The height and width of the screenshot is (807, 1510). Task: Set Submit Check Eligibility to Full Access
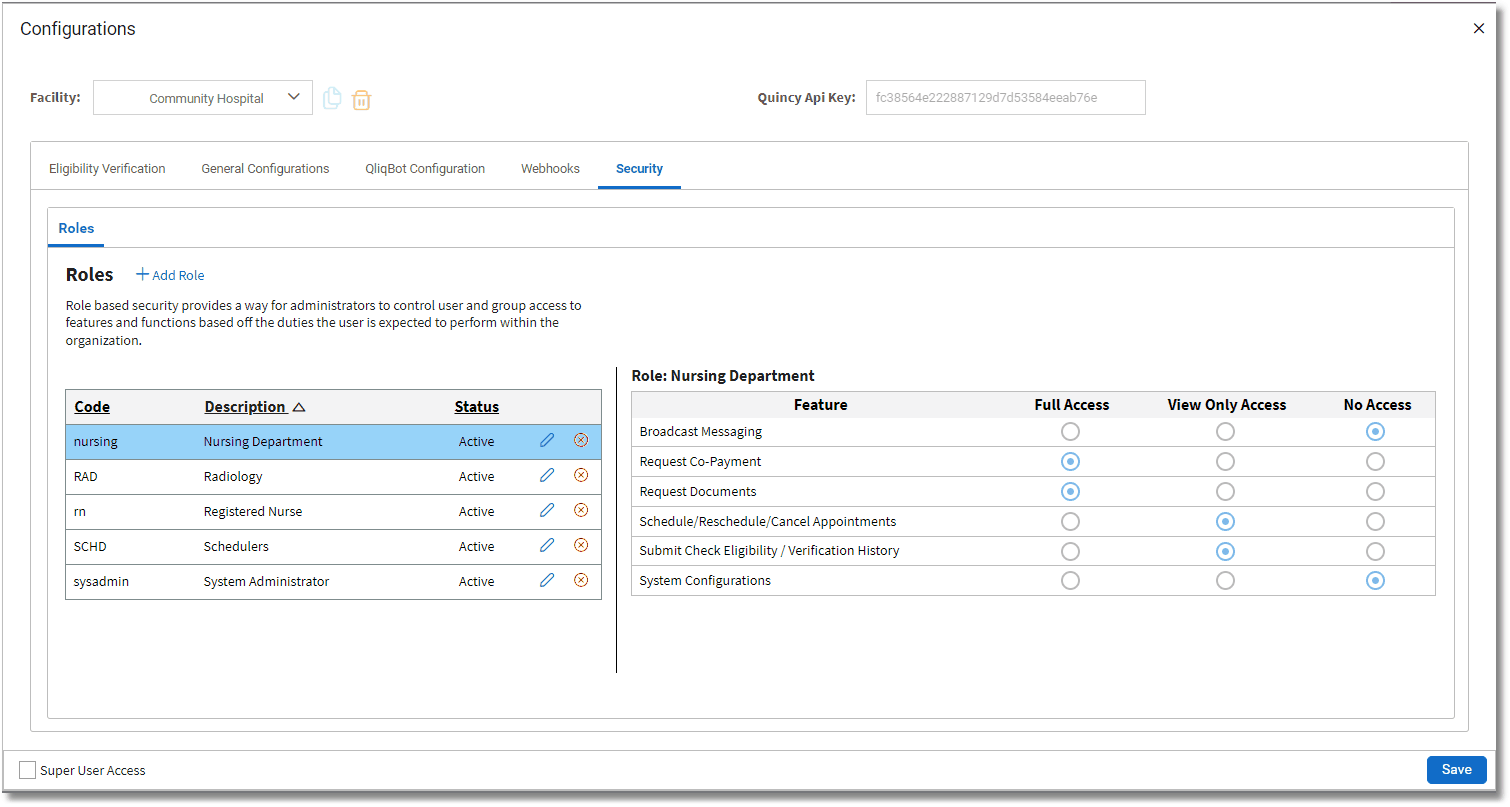1071,551
